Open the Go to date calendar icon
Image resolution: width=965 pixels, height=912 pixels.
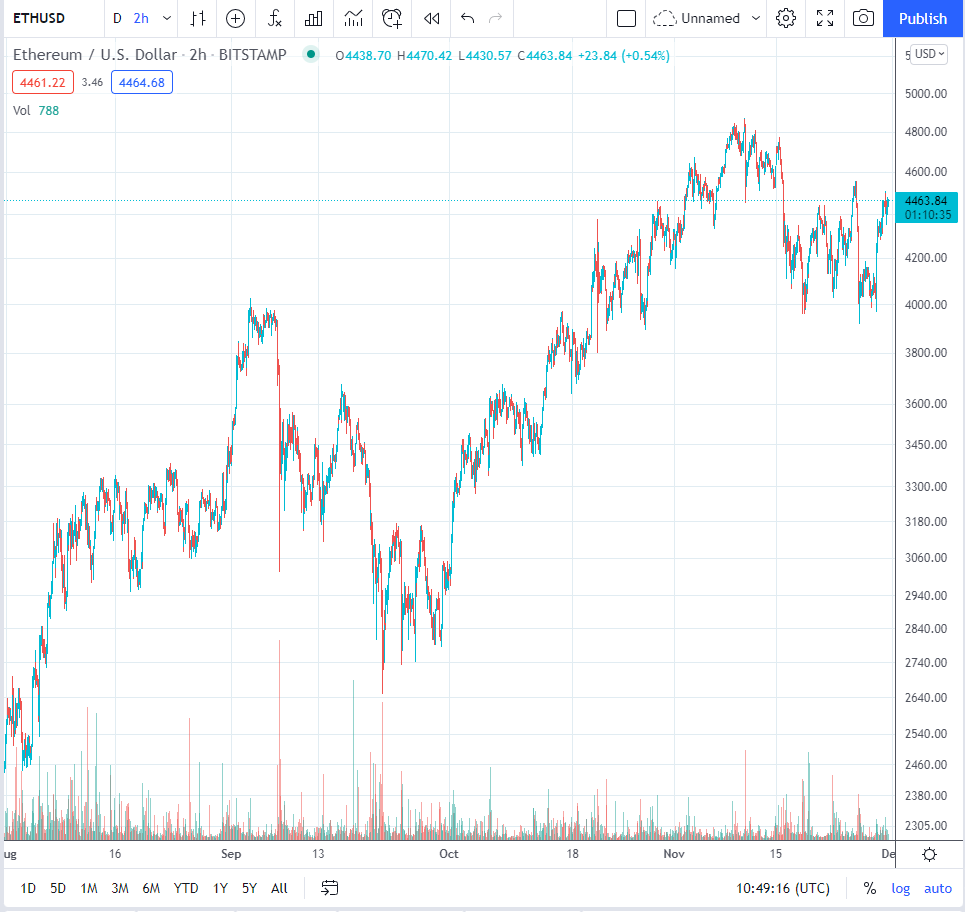click(x=330, y=888)
